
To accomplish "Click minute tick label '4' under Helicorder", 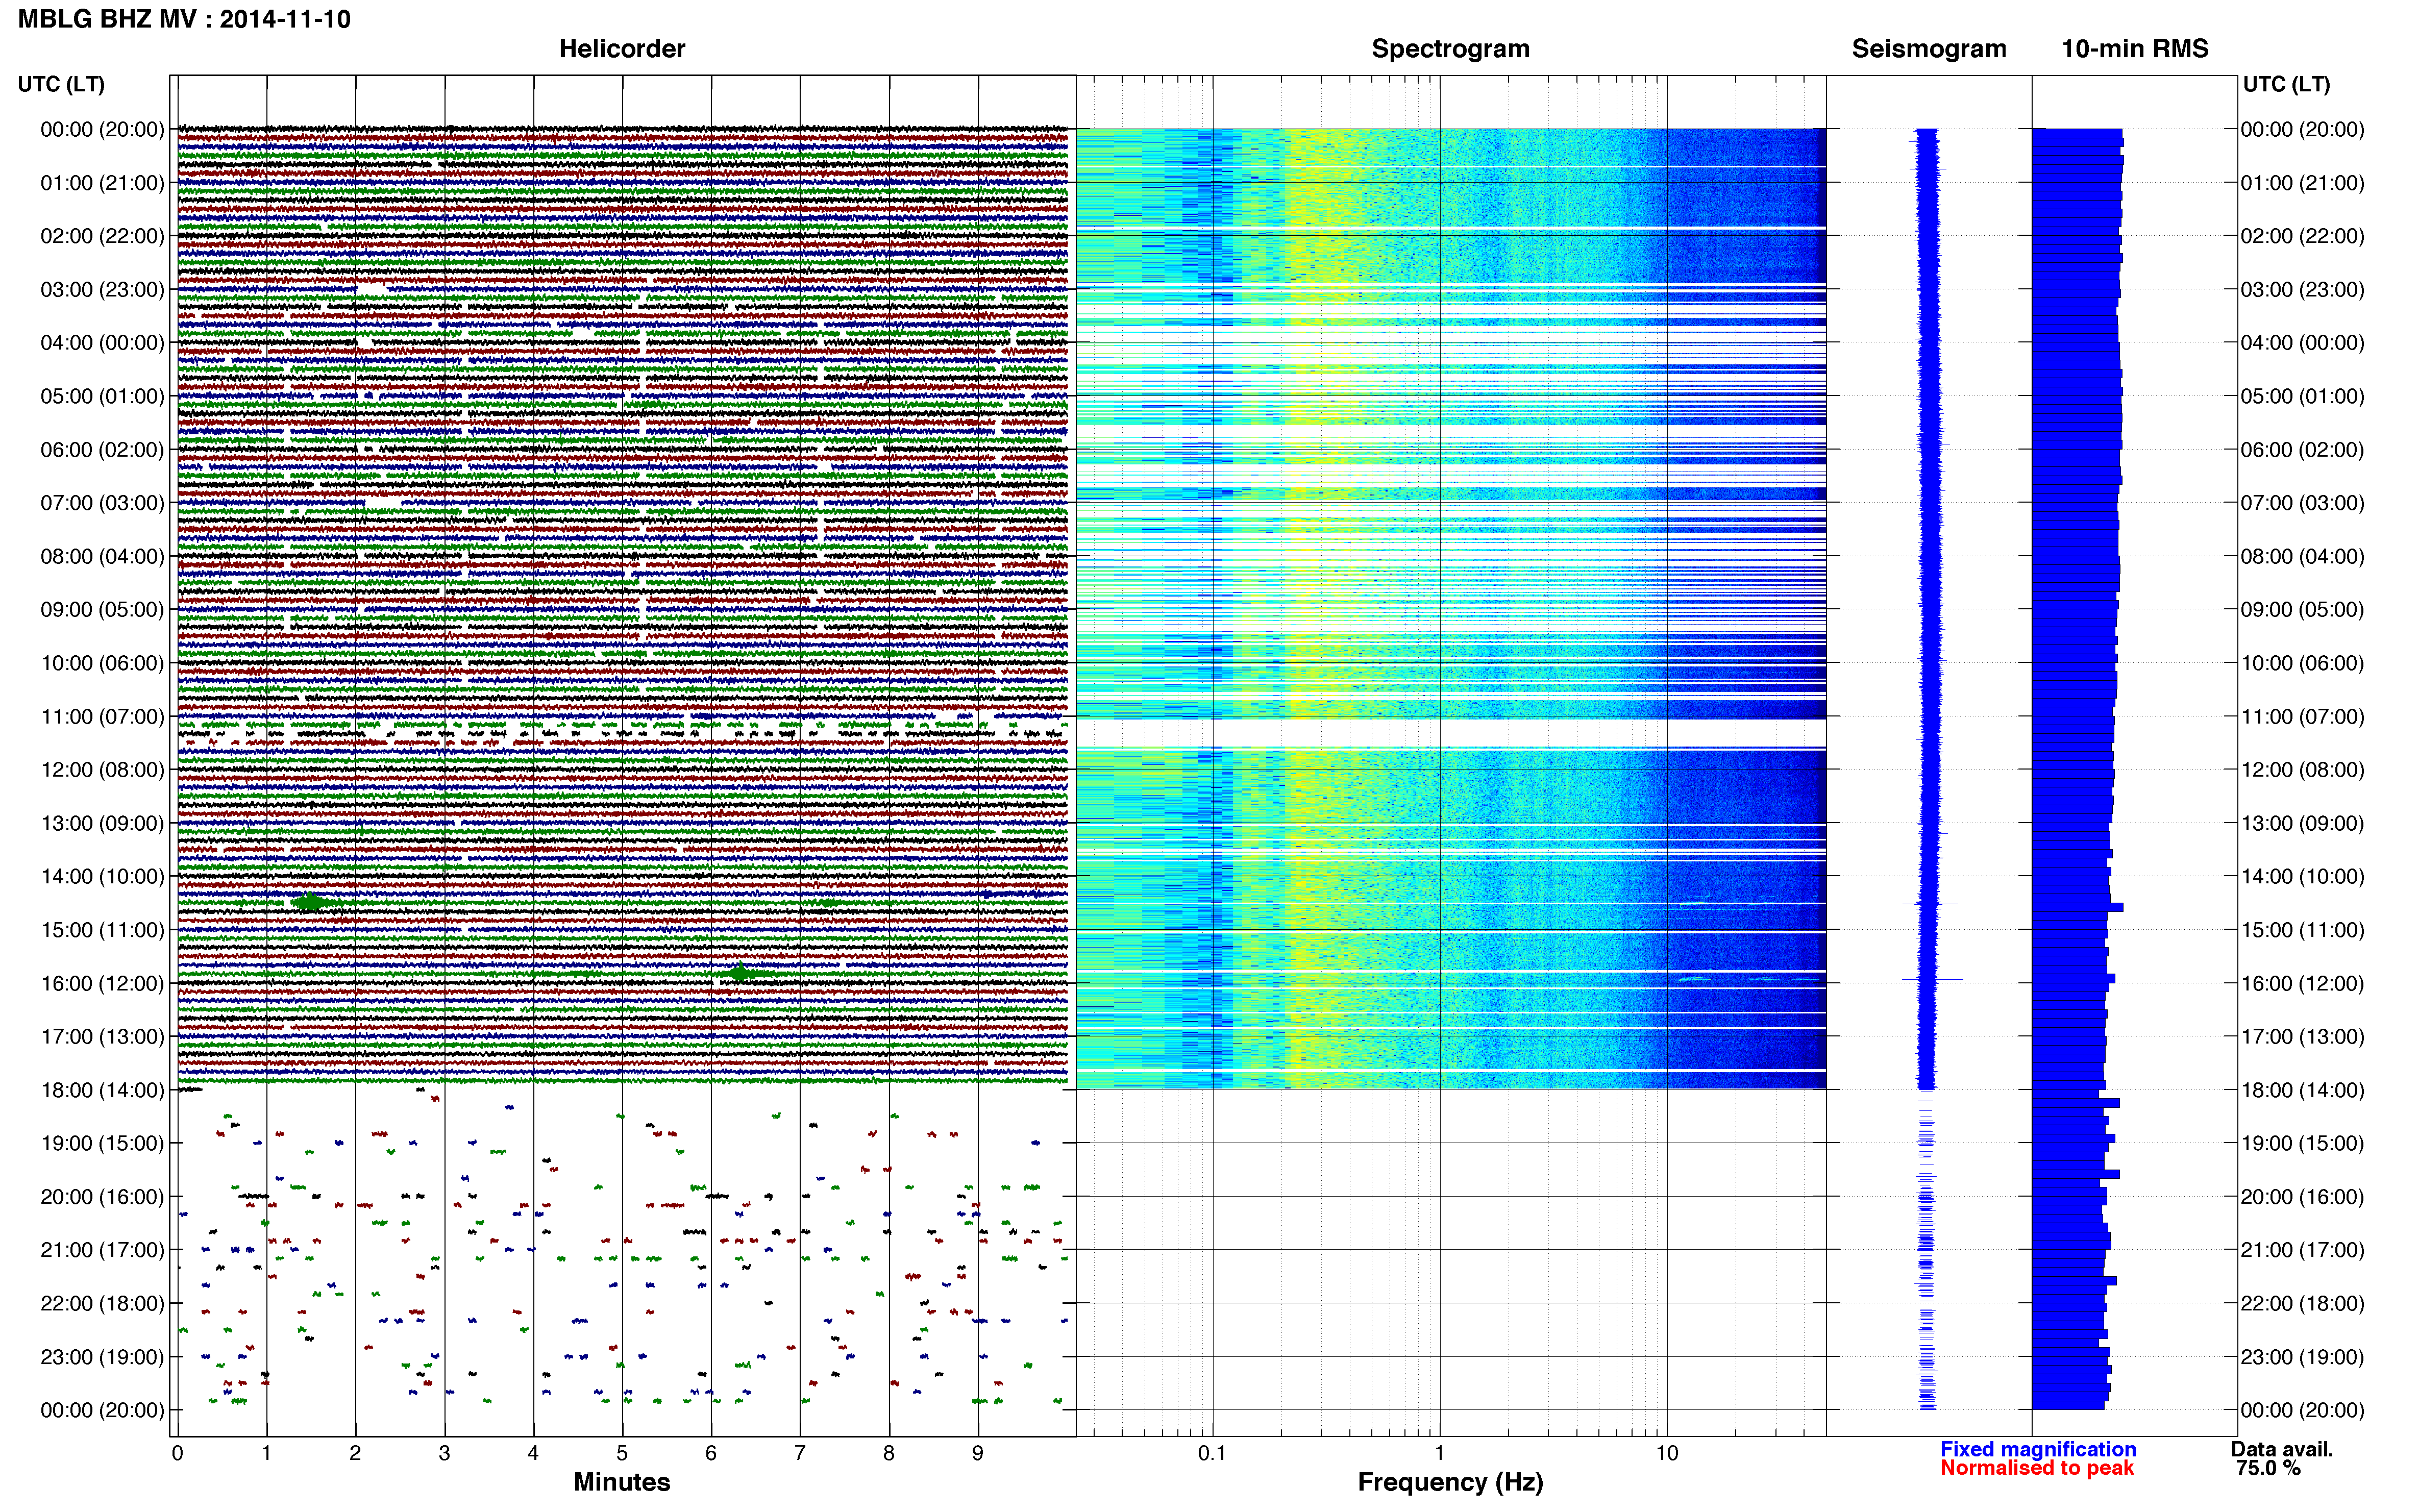I will point(533,1453).
